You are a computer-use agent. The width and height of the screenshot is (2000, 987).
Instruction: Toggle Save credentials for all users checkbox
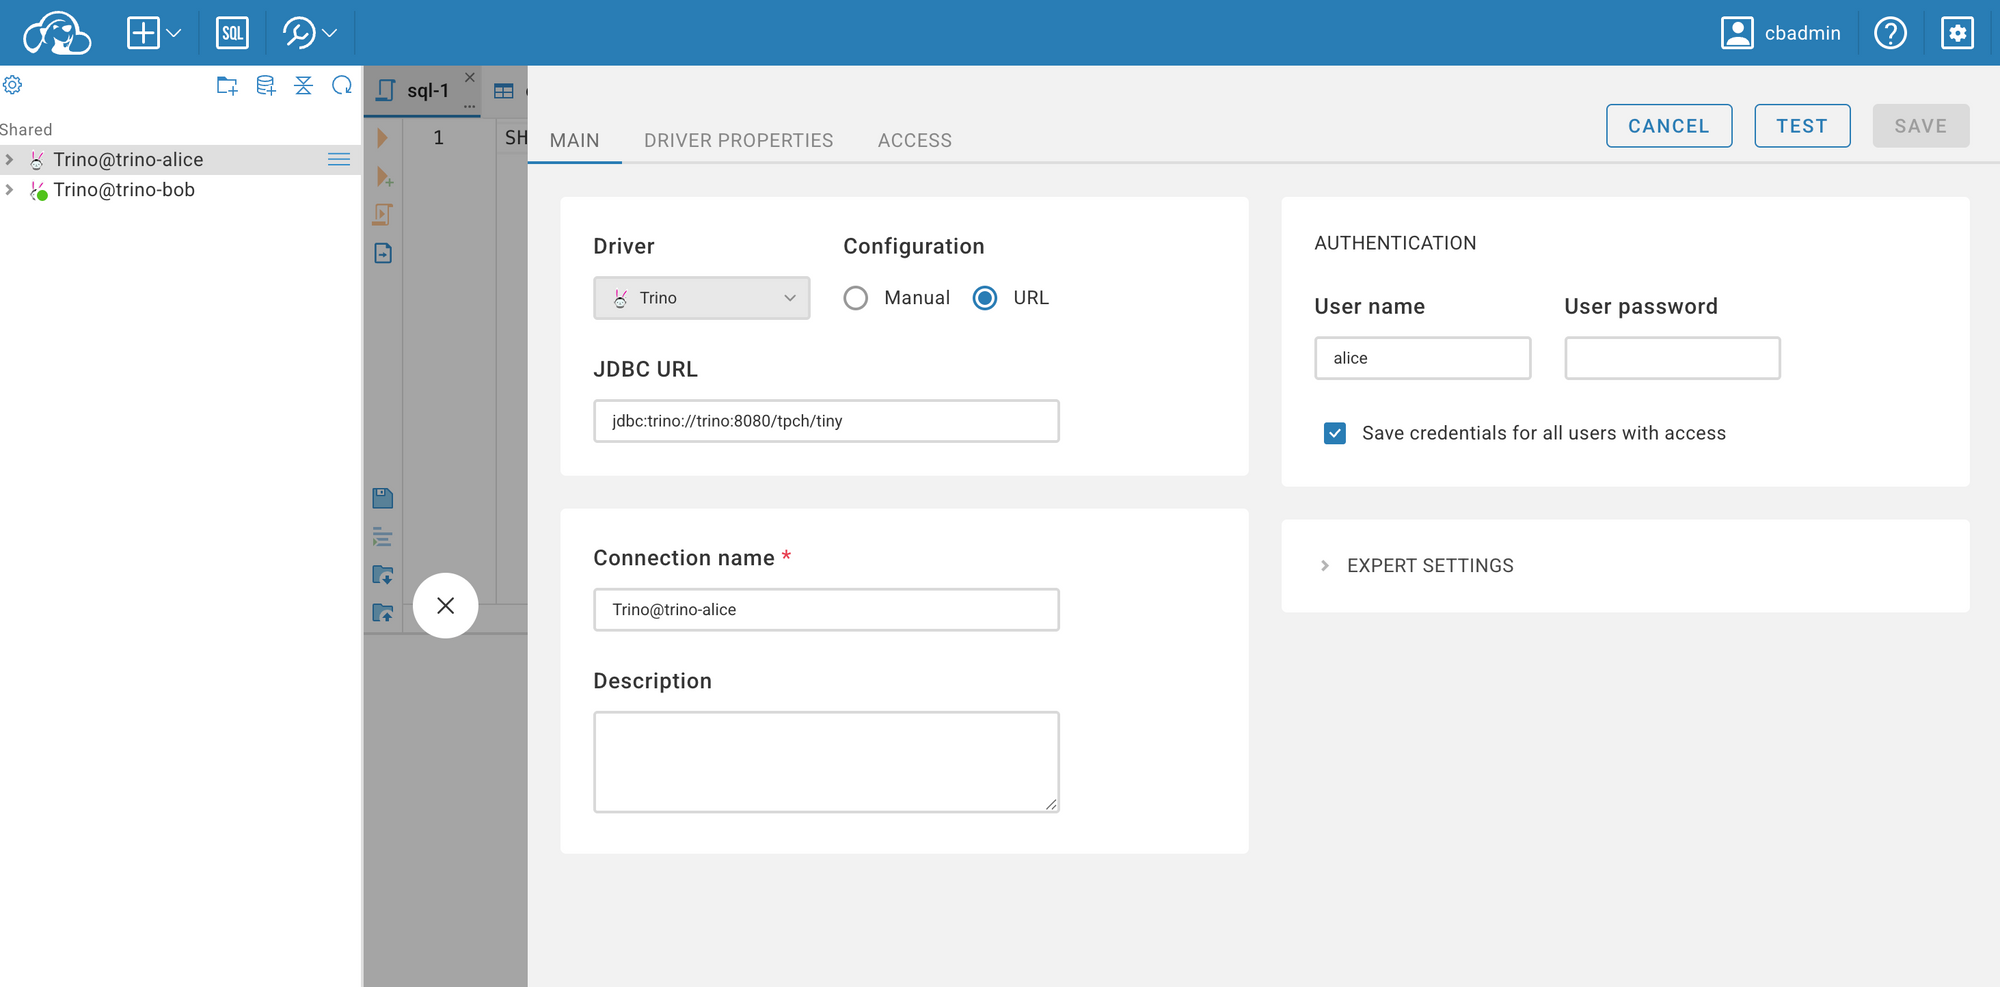click(1335, 433)
